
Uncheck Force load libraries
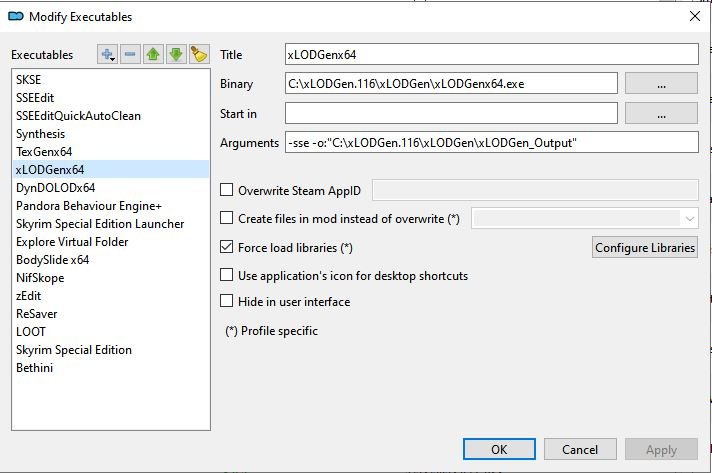tap(226, 247)
